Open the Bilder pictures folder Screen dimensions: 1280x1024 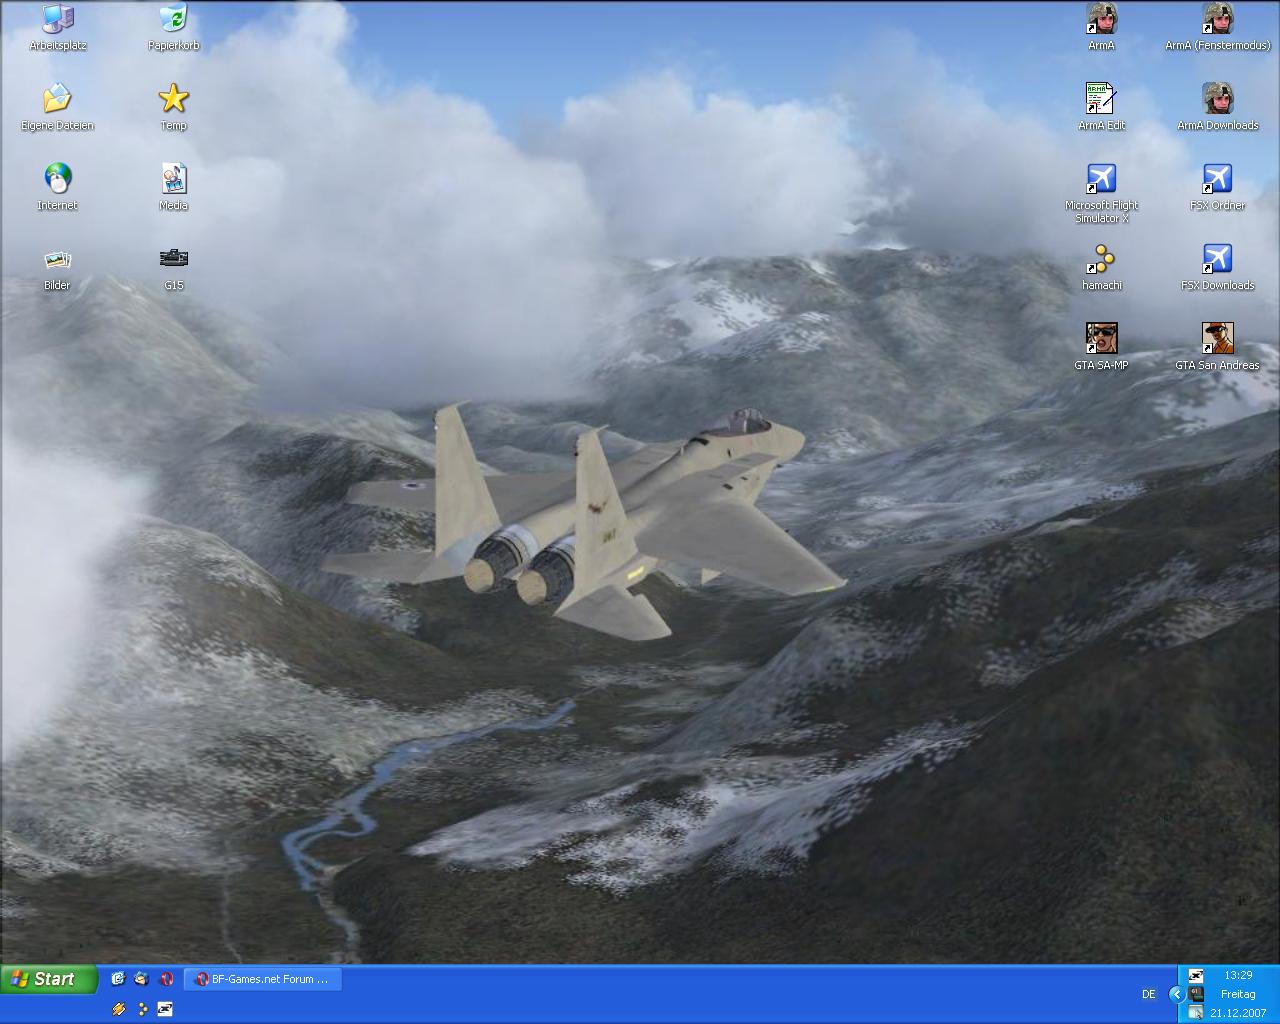tap(57, 260)
